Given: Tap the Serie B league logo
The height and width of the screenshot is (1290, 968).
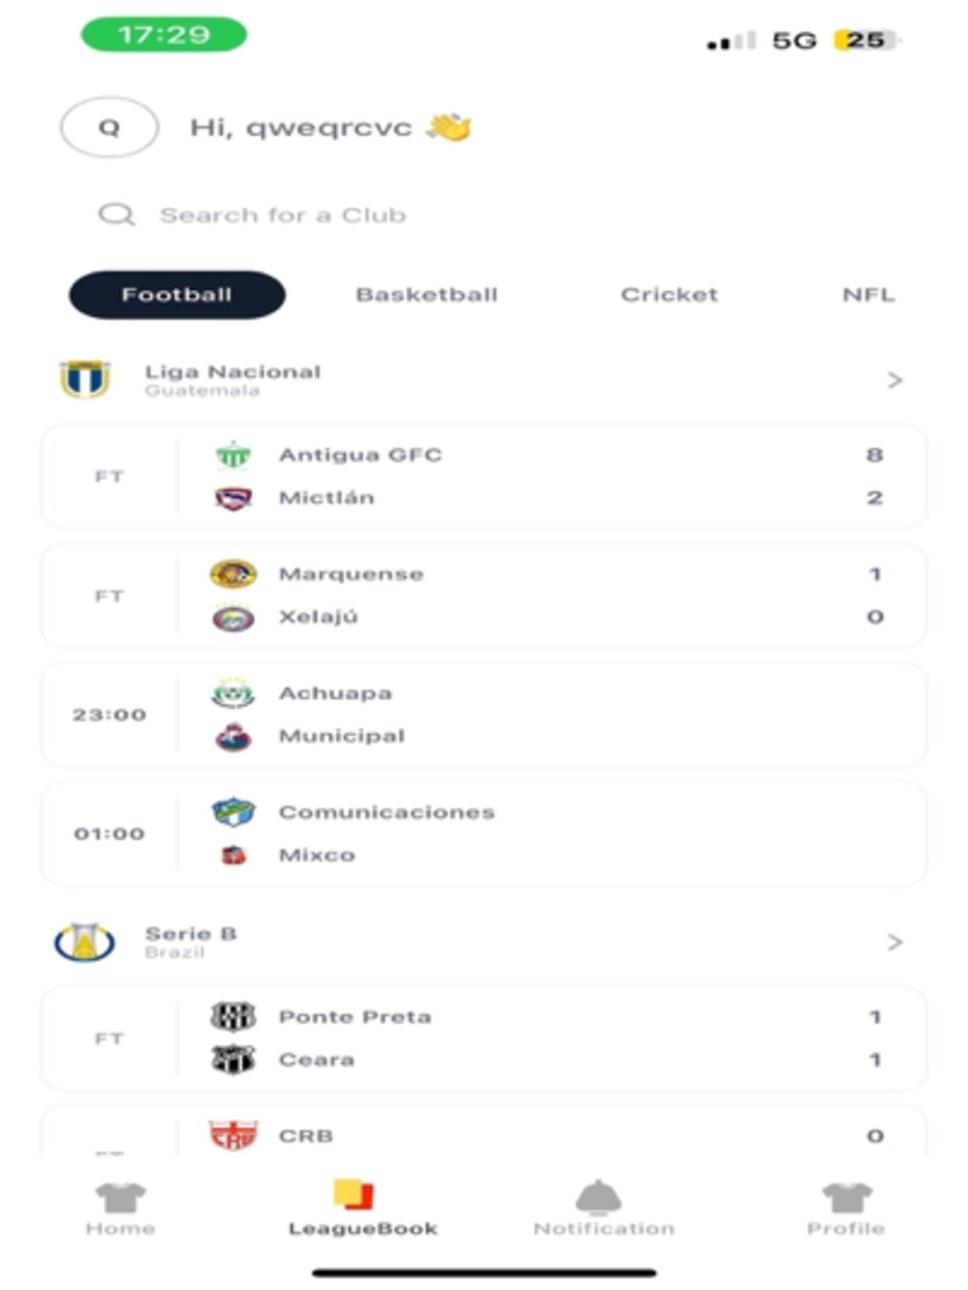Looking at the screenshot, I should click(84, 942).
